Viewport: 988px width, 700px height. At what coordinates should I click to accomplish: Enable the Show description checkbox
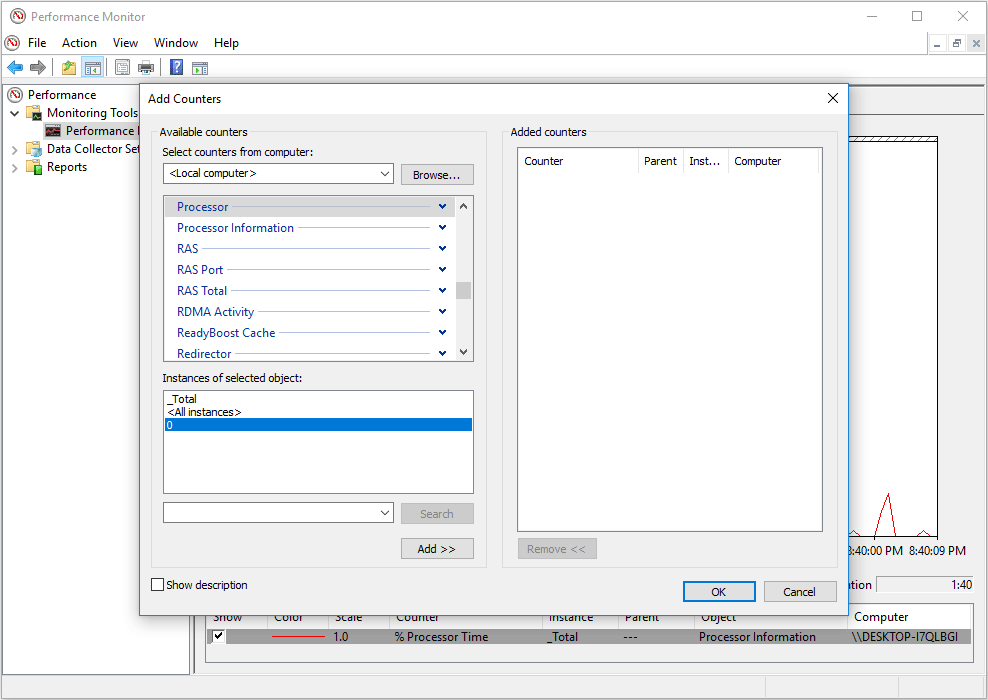[158, 585]
